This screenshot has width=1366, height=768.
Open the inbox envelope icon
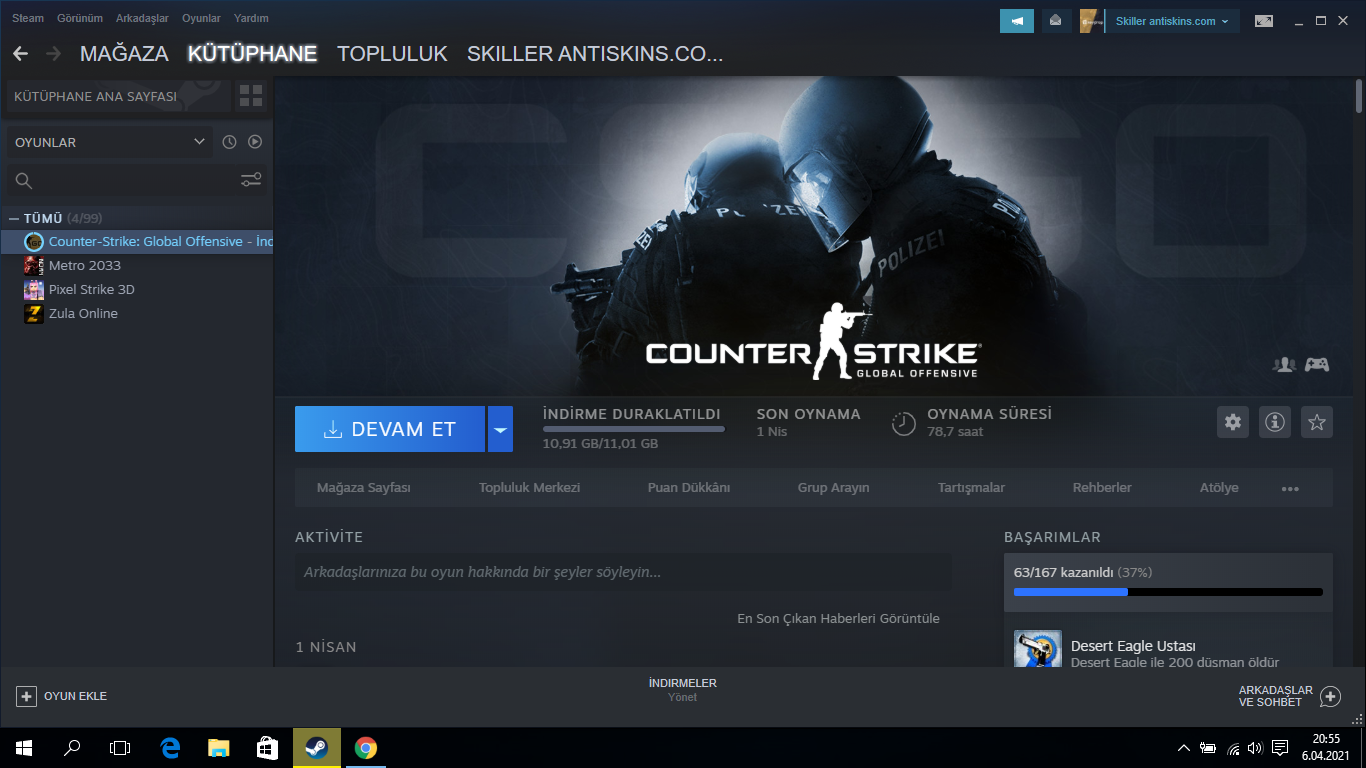(1055, 21)
